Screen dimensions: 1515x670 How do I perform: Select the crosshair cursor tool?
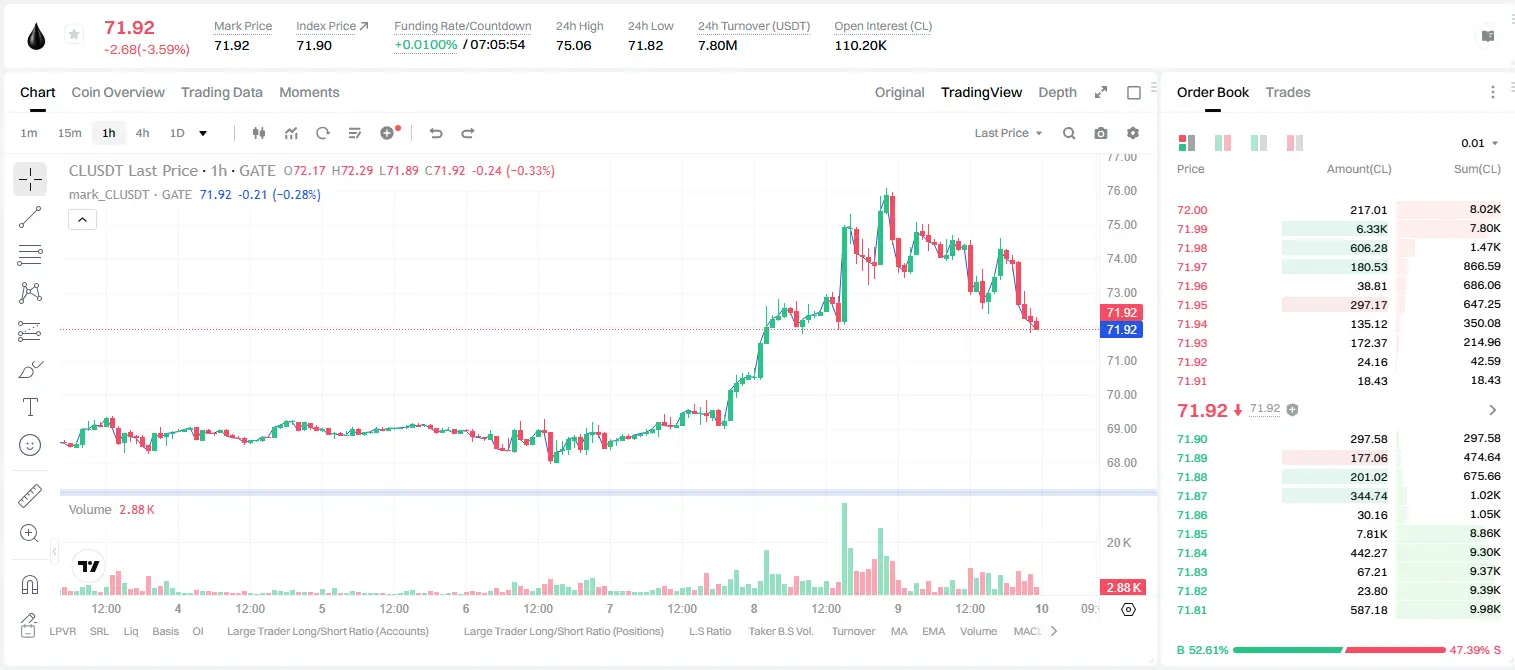click(x=30, y=180)
